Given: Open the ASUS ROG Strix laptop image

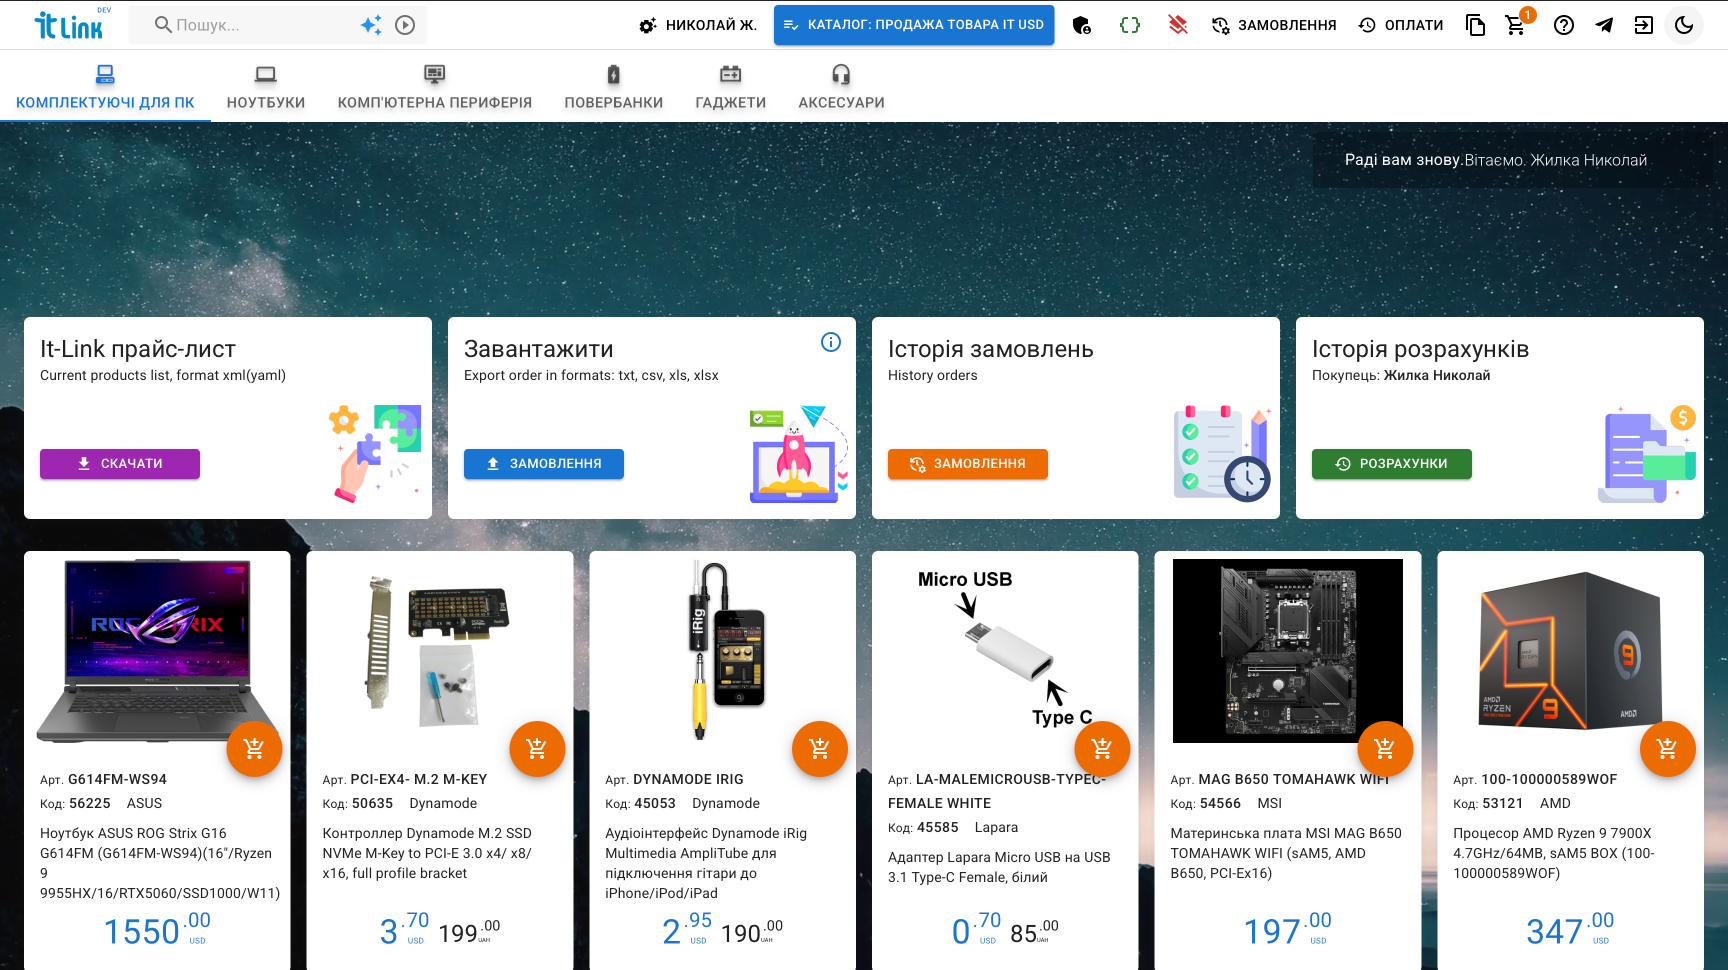Looking at the screenshot, I should coord(157,651).
